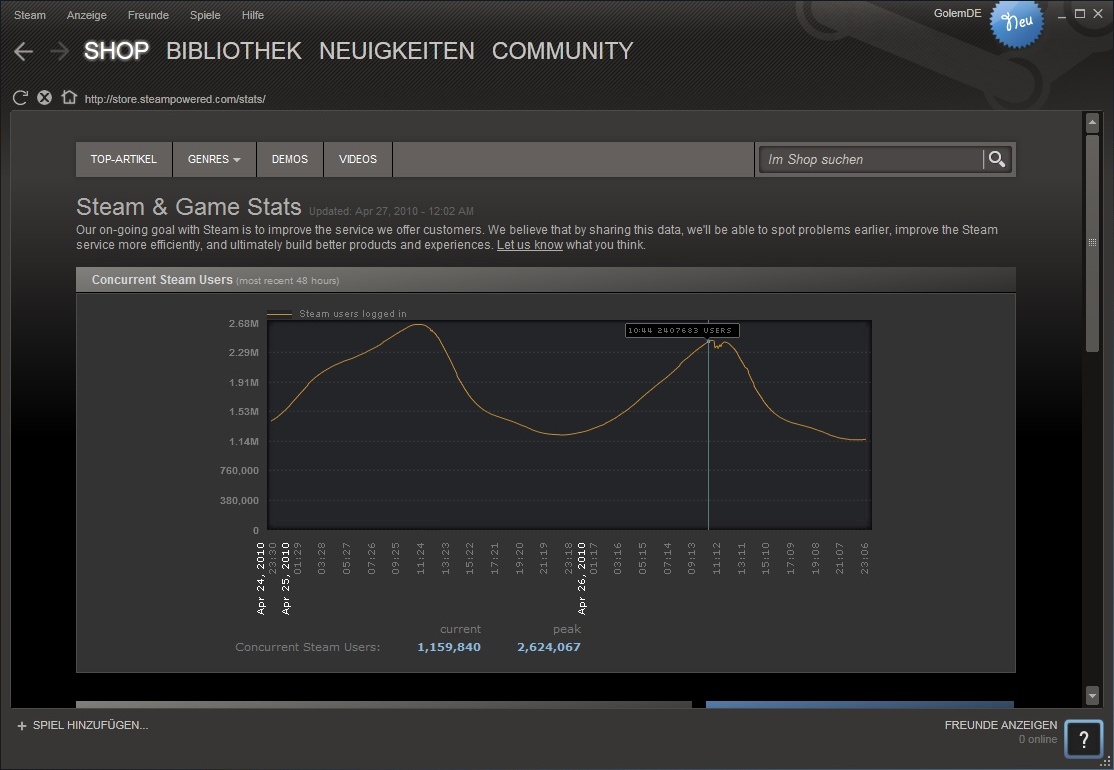1114x770 pixels.
Task: Click the vertical scrollbar thumb
Action: (1092, 242)
